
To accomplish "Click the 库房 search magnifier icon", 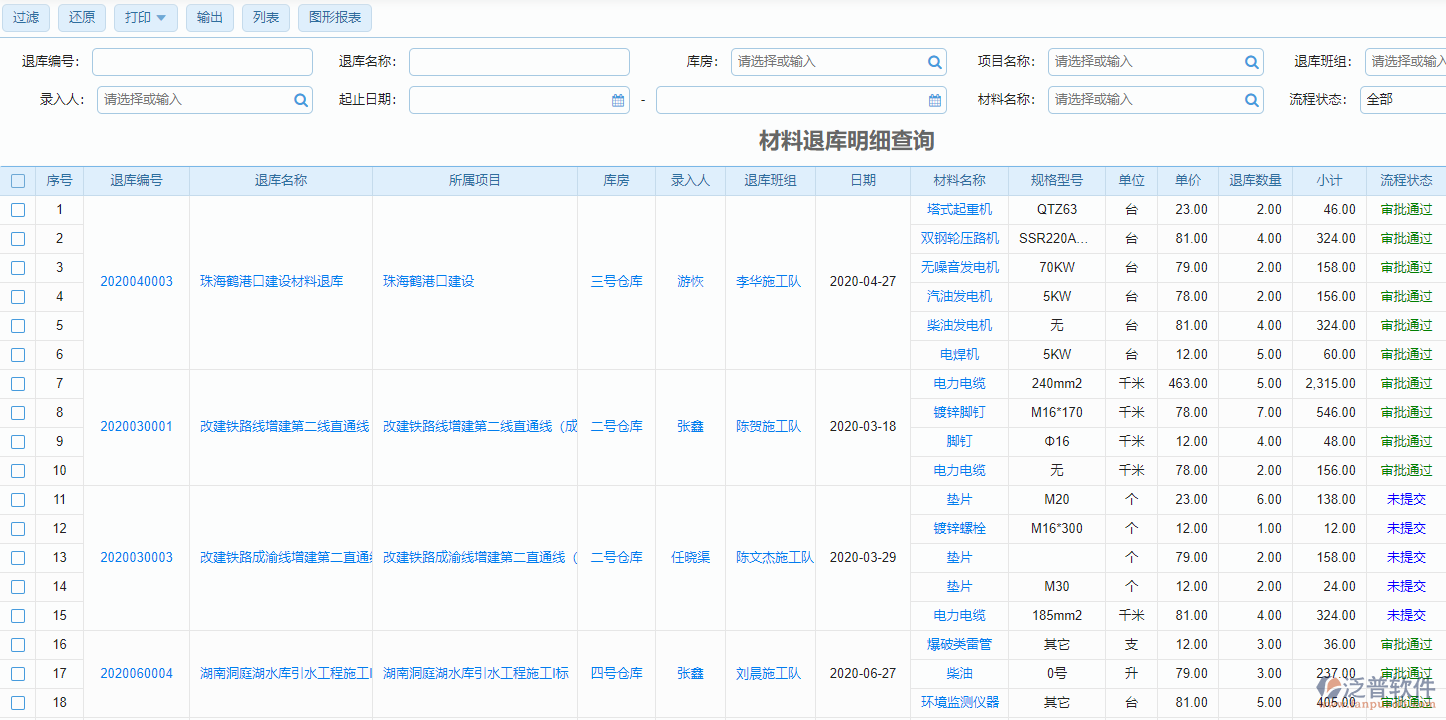I will pos(934,61).
